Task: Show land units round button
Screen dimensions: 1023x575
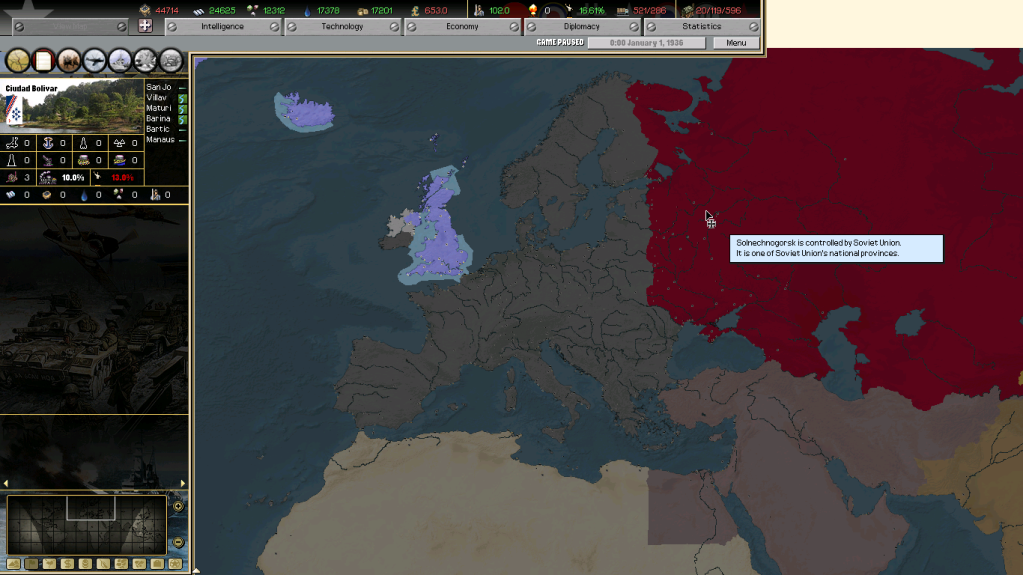Action: [x=69, y=61]
